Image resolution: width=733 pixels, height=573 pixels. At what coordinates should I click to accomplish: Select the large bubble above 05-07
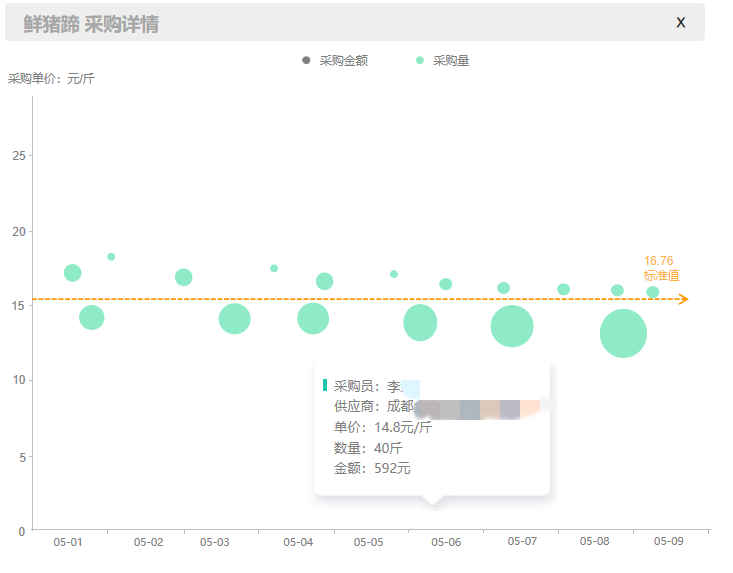coord(512,326)
